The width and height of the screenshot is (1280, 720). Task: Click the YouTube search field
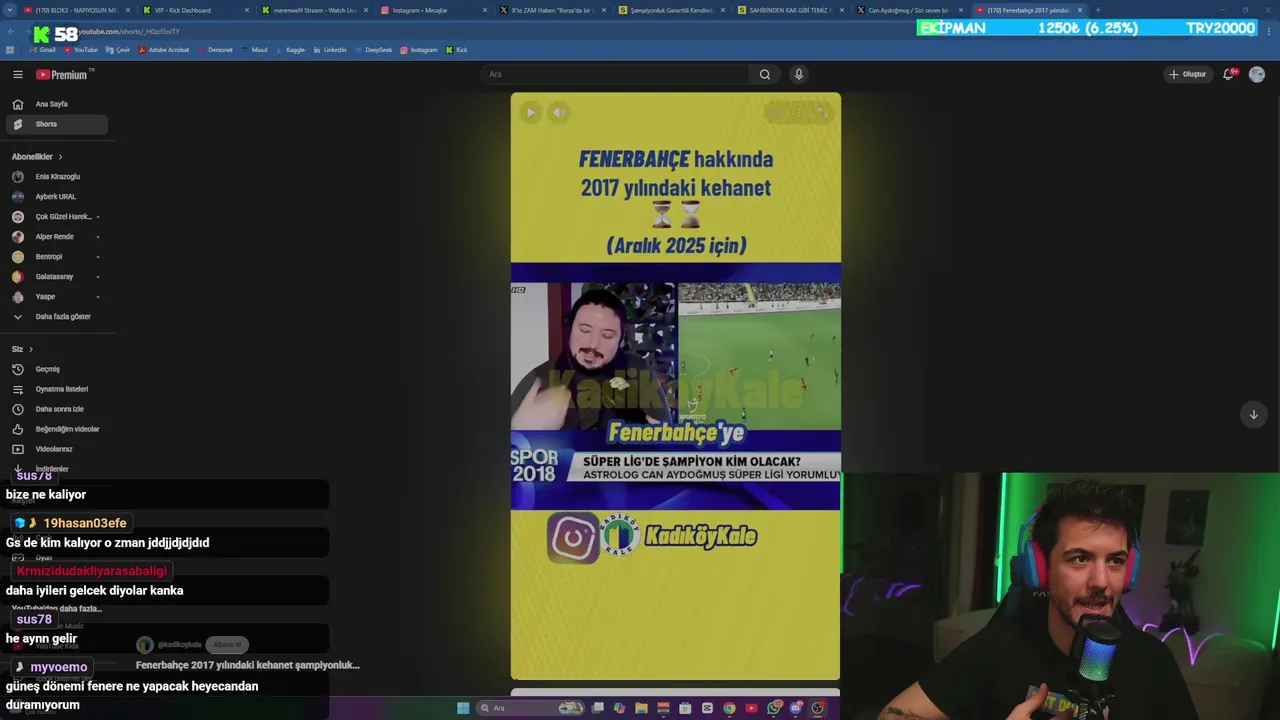pos(614,74)
